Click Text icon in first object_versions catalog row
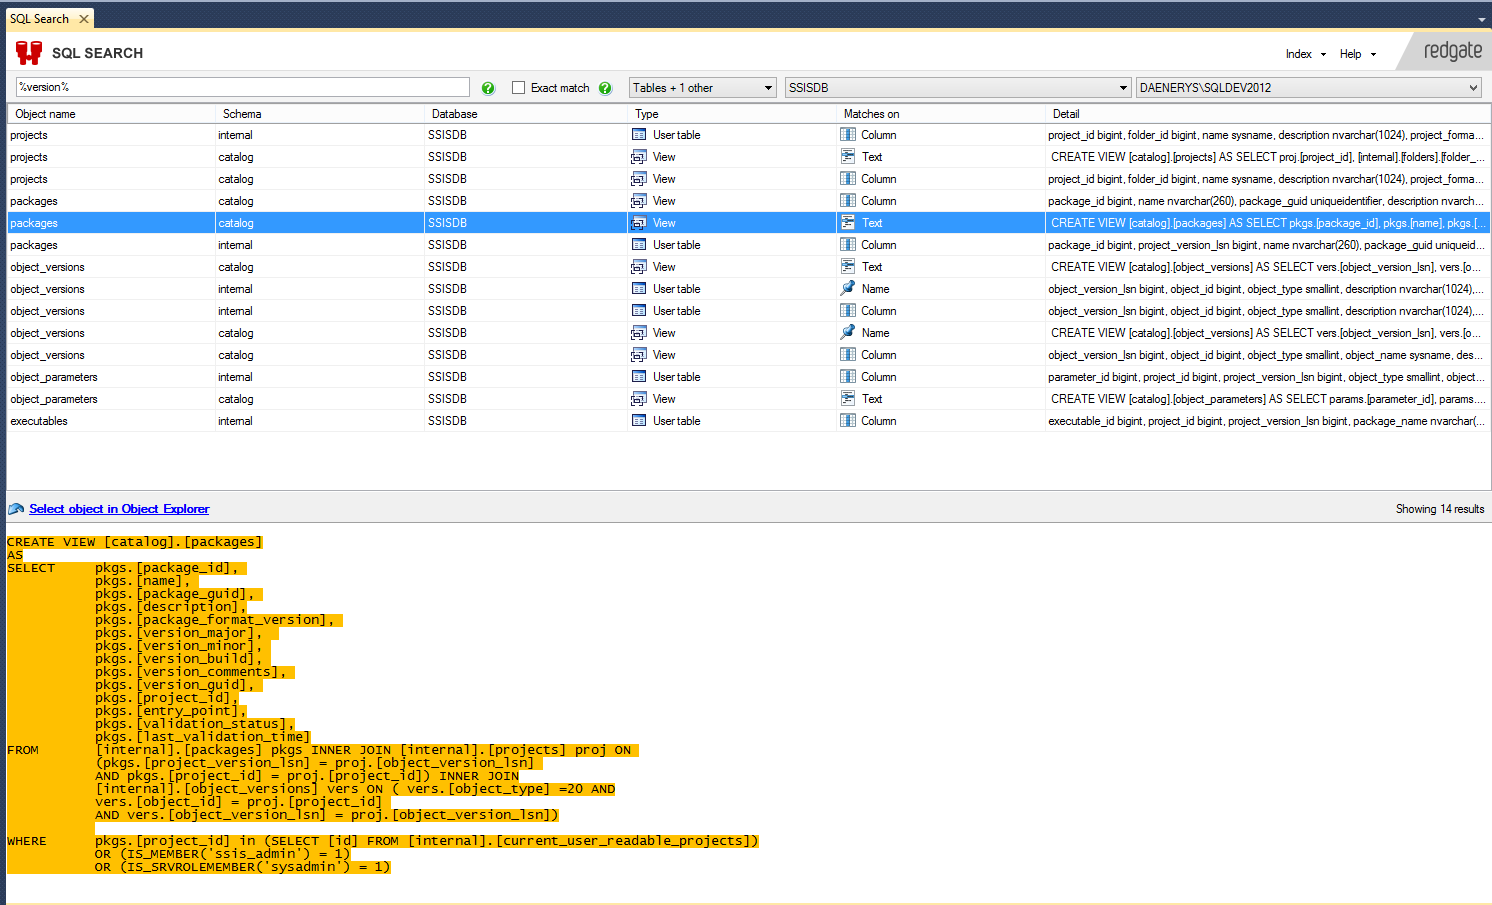The image size is (1492, 905). pyautogui.click(x=848, y=267)
